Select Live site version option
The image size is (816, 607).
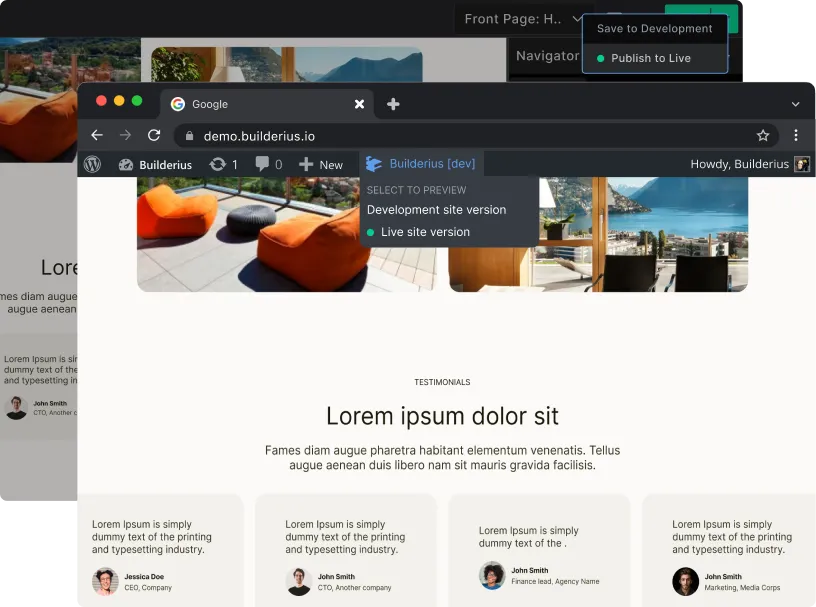(425, 232)
